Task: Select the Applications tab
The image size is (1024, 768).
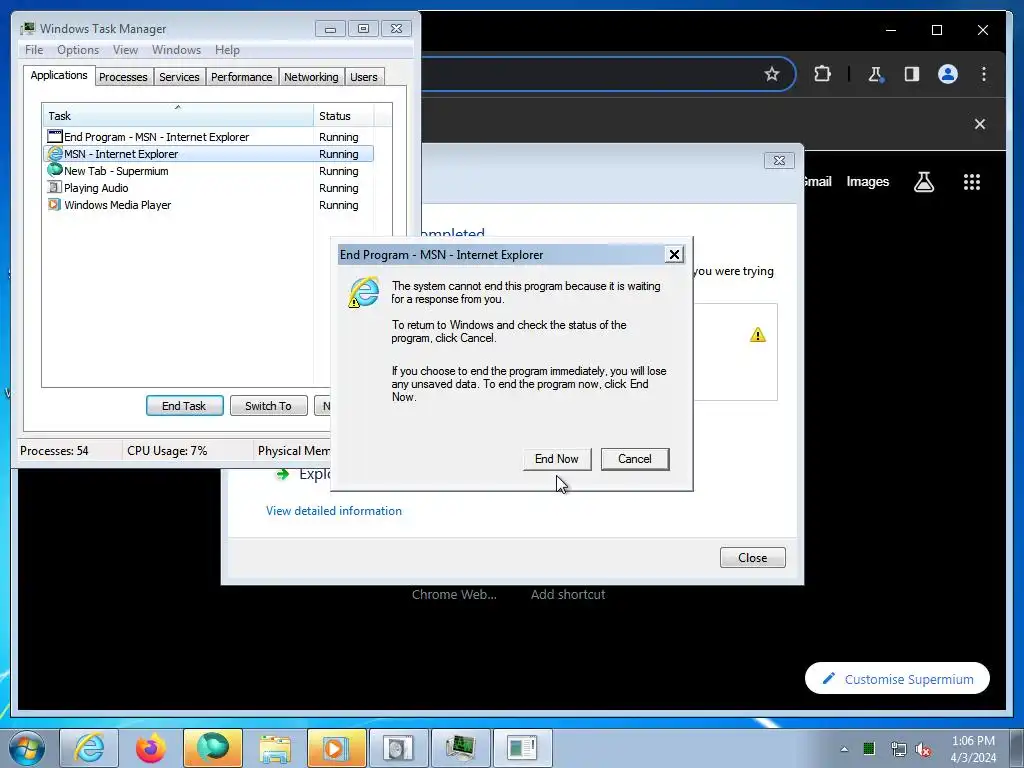Action: click(59, 75)
